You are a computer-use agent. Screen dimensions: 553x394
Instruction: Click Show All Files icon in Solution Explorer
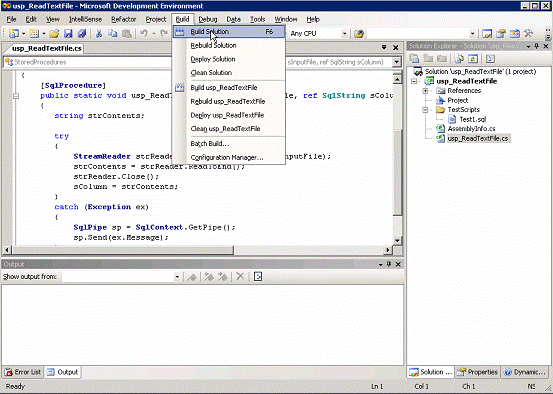click(459, 59)
